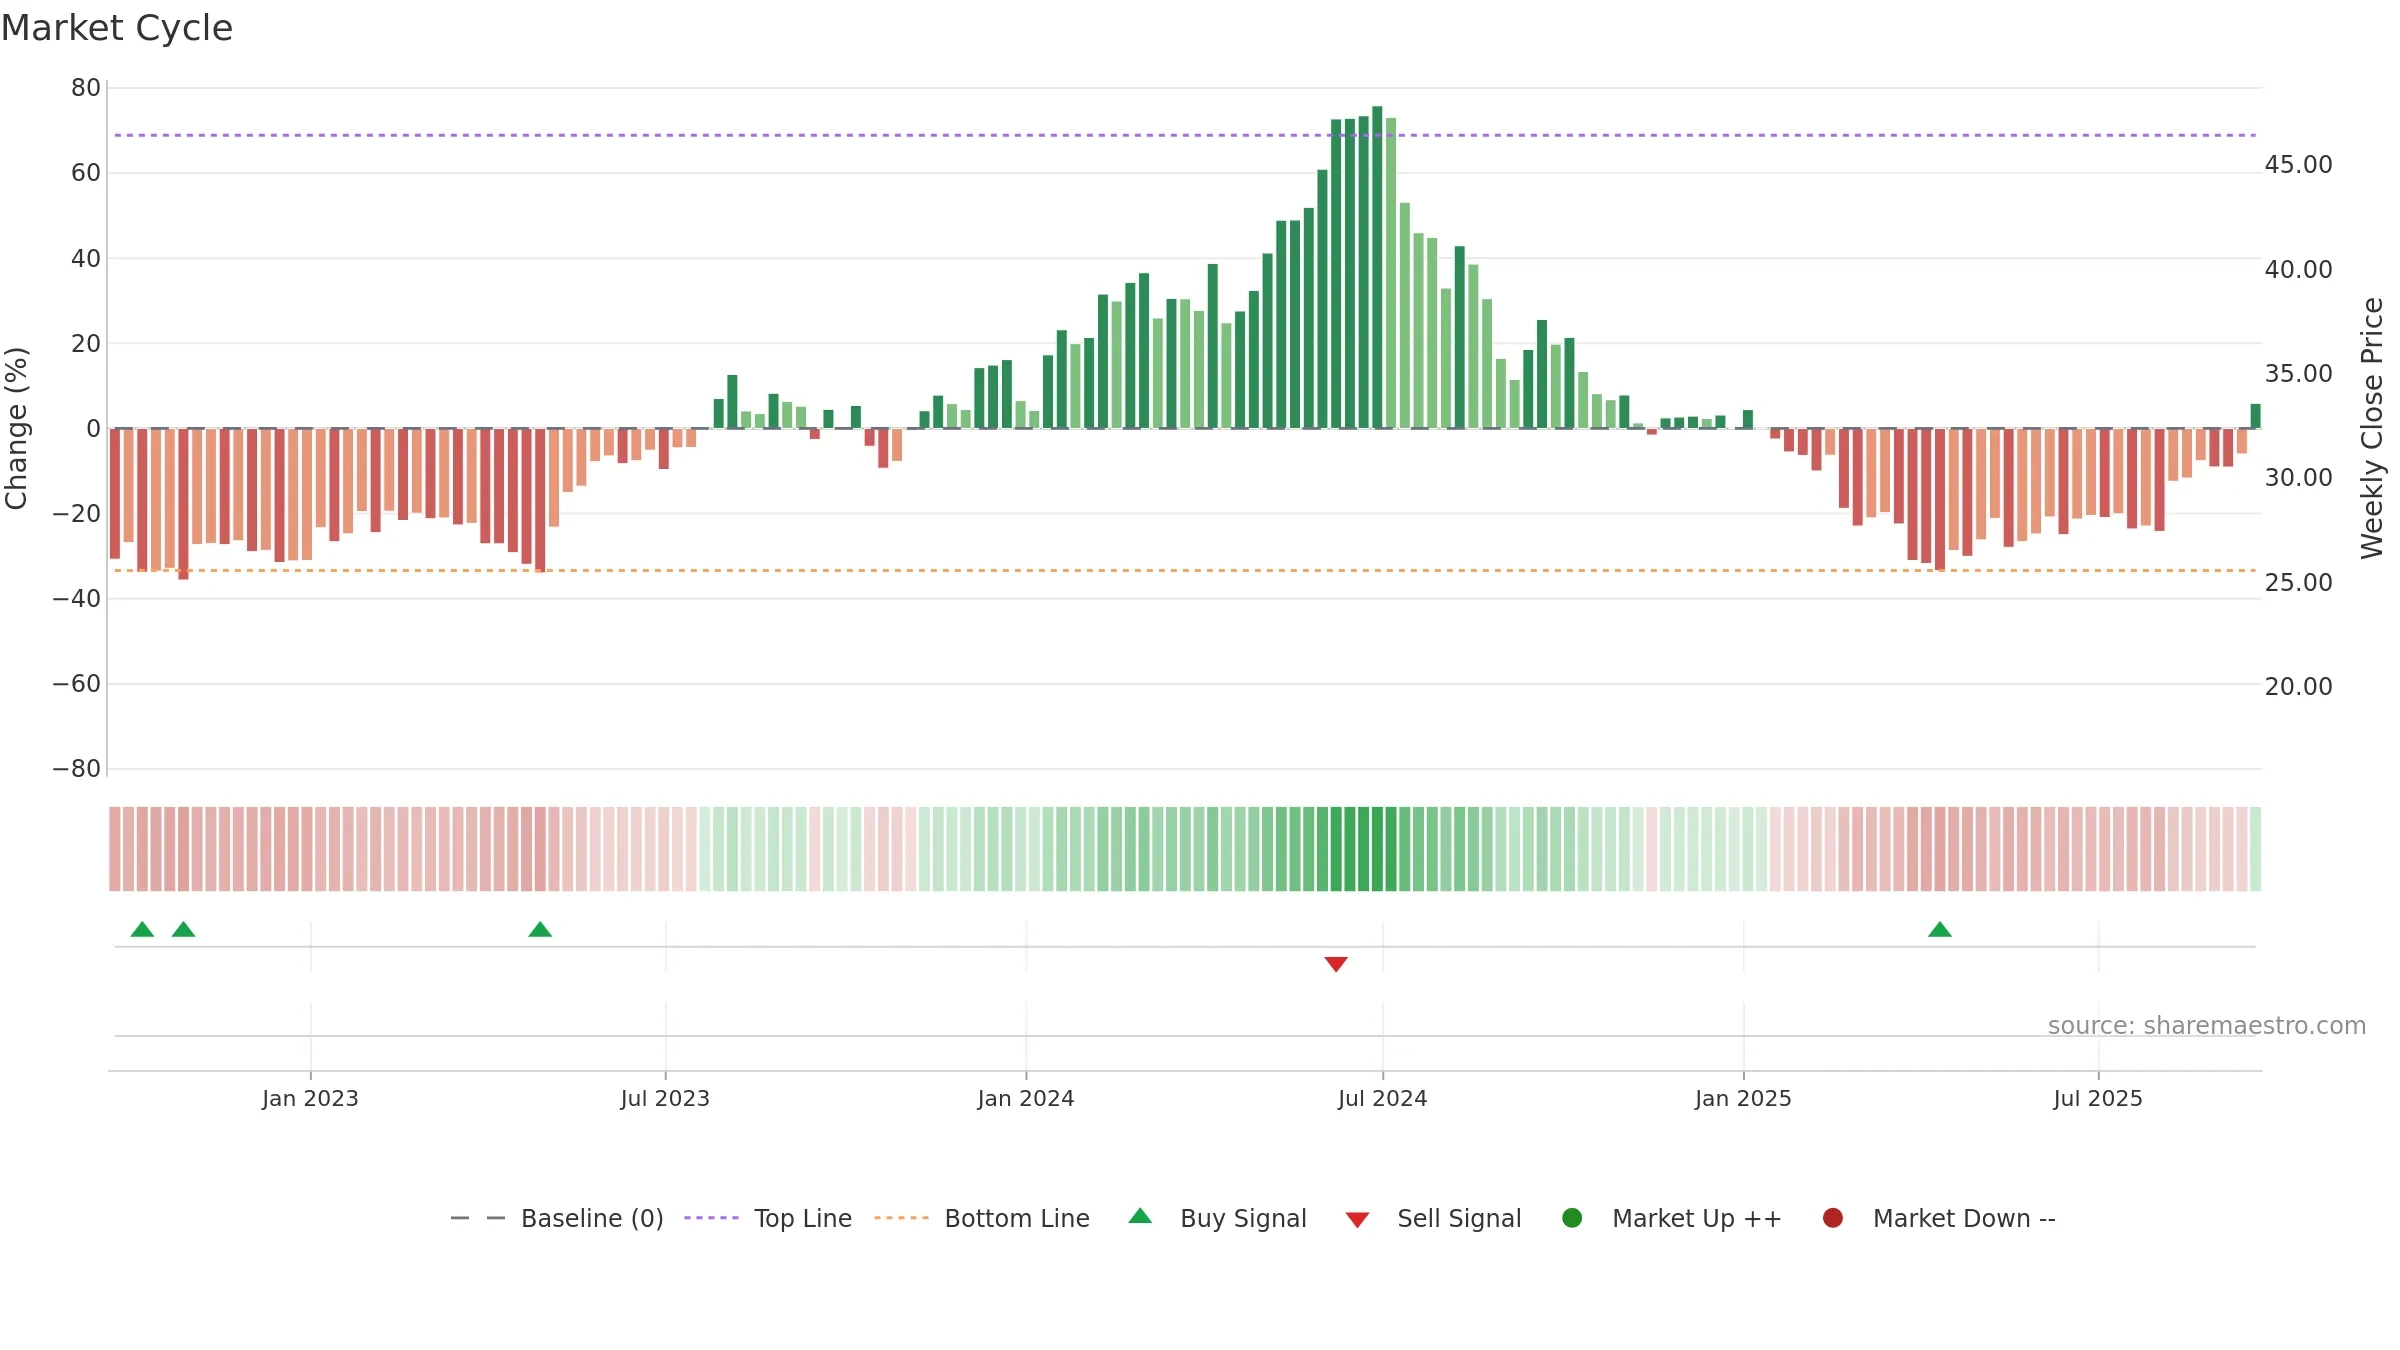
Task: Click the red sell signal triangle near Jun 2024
Action: (x=1336, y=964)
